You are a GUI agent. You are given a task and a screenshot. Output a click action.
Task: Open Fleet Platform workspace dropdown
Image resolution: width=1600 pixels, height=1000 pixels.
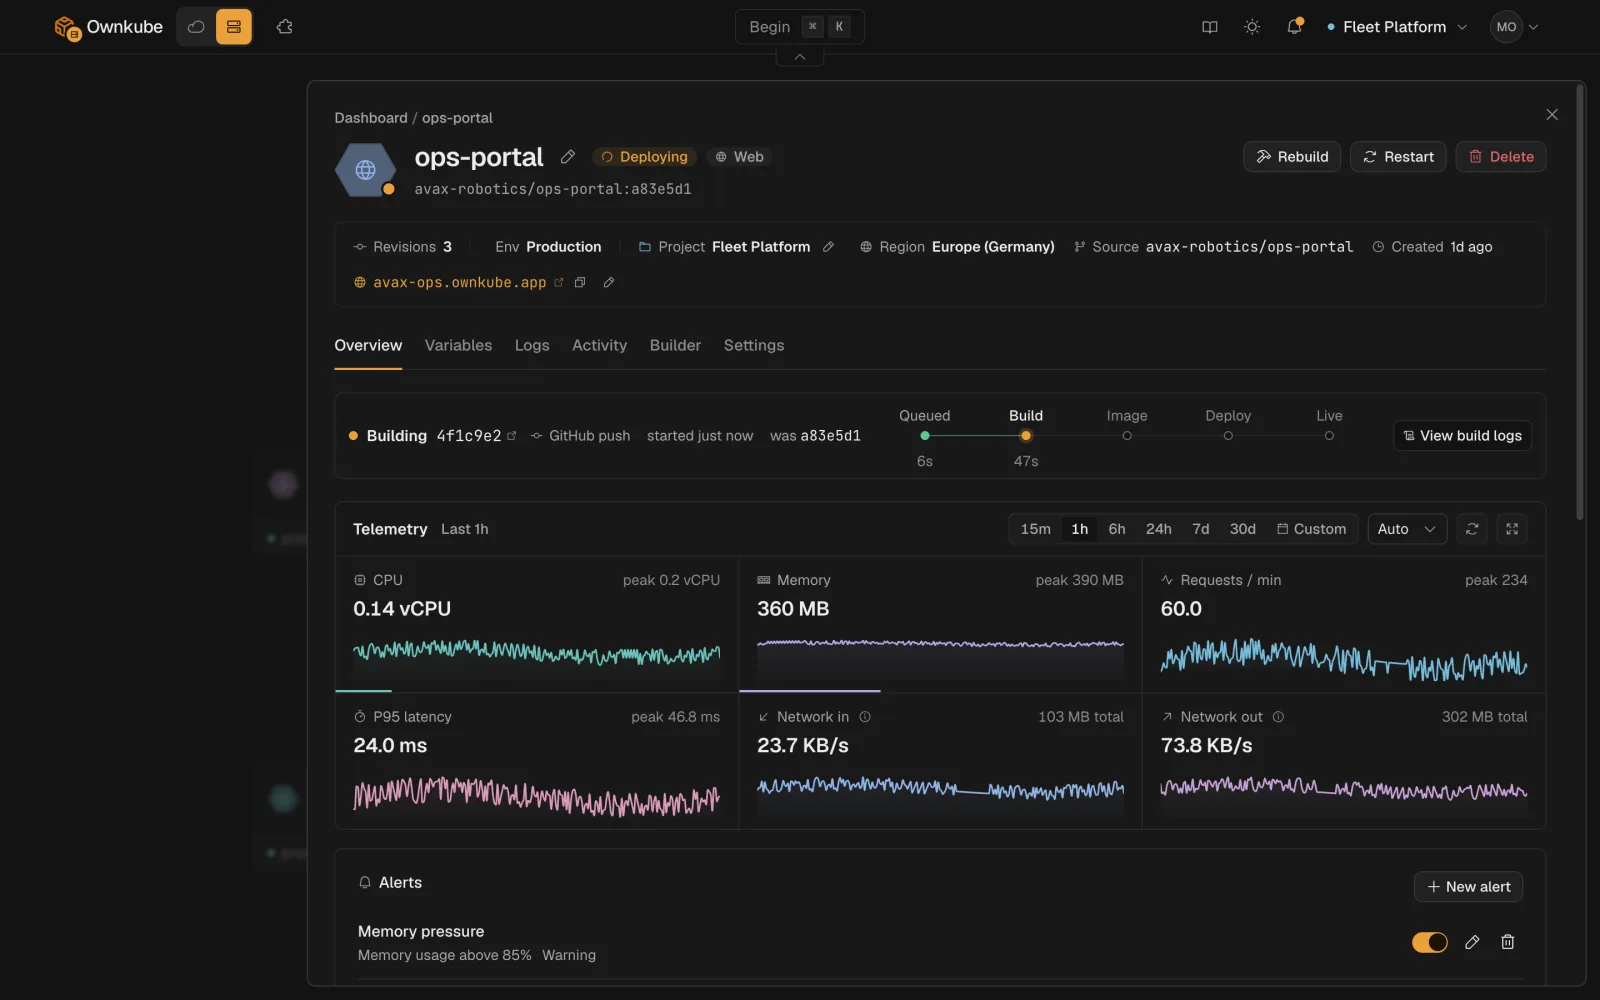(x=1397, y=27)
